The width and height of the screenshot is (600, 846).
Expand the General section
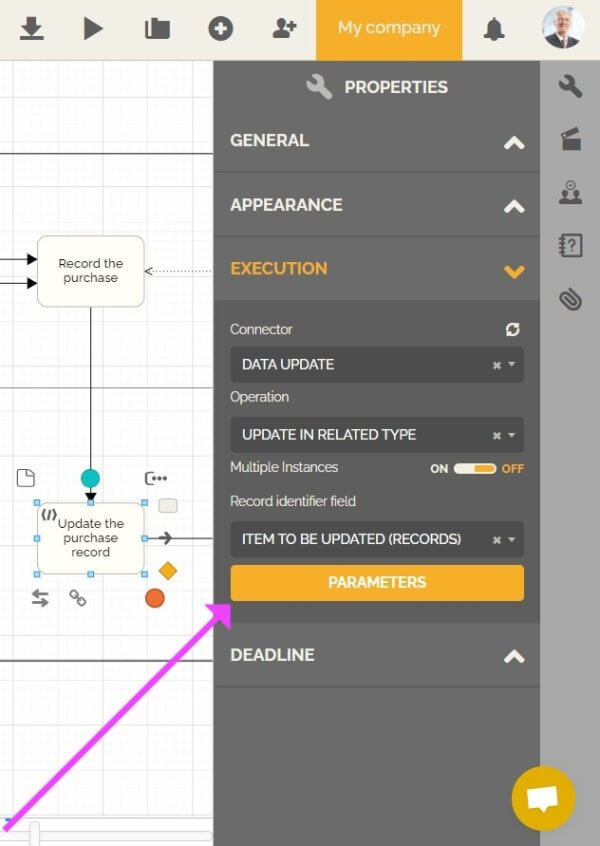pyautogui.click(x=376, y=141)
